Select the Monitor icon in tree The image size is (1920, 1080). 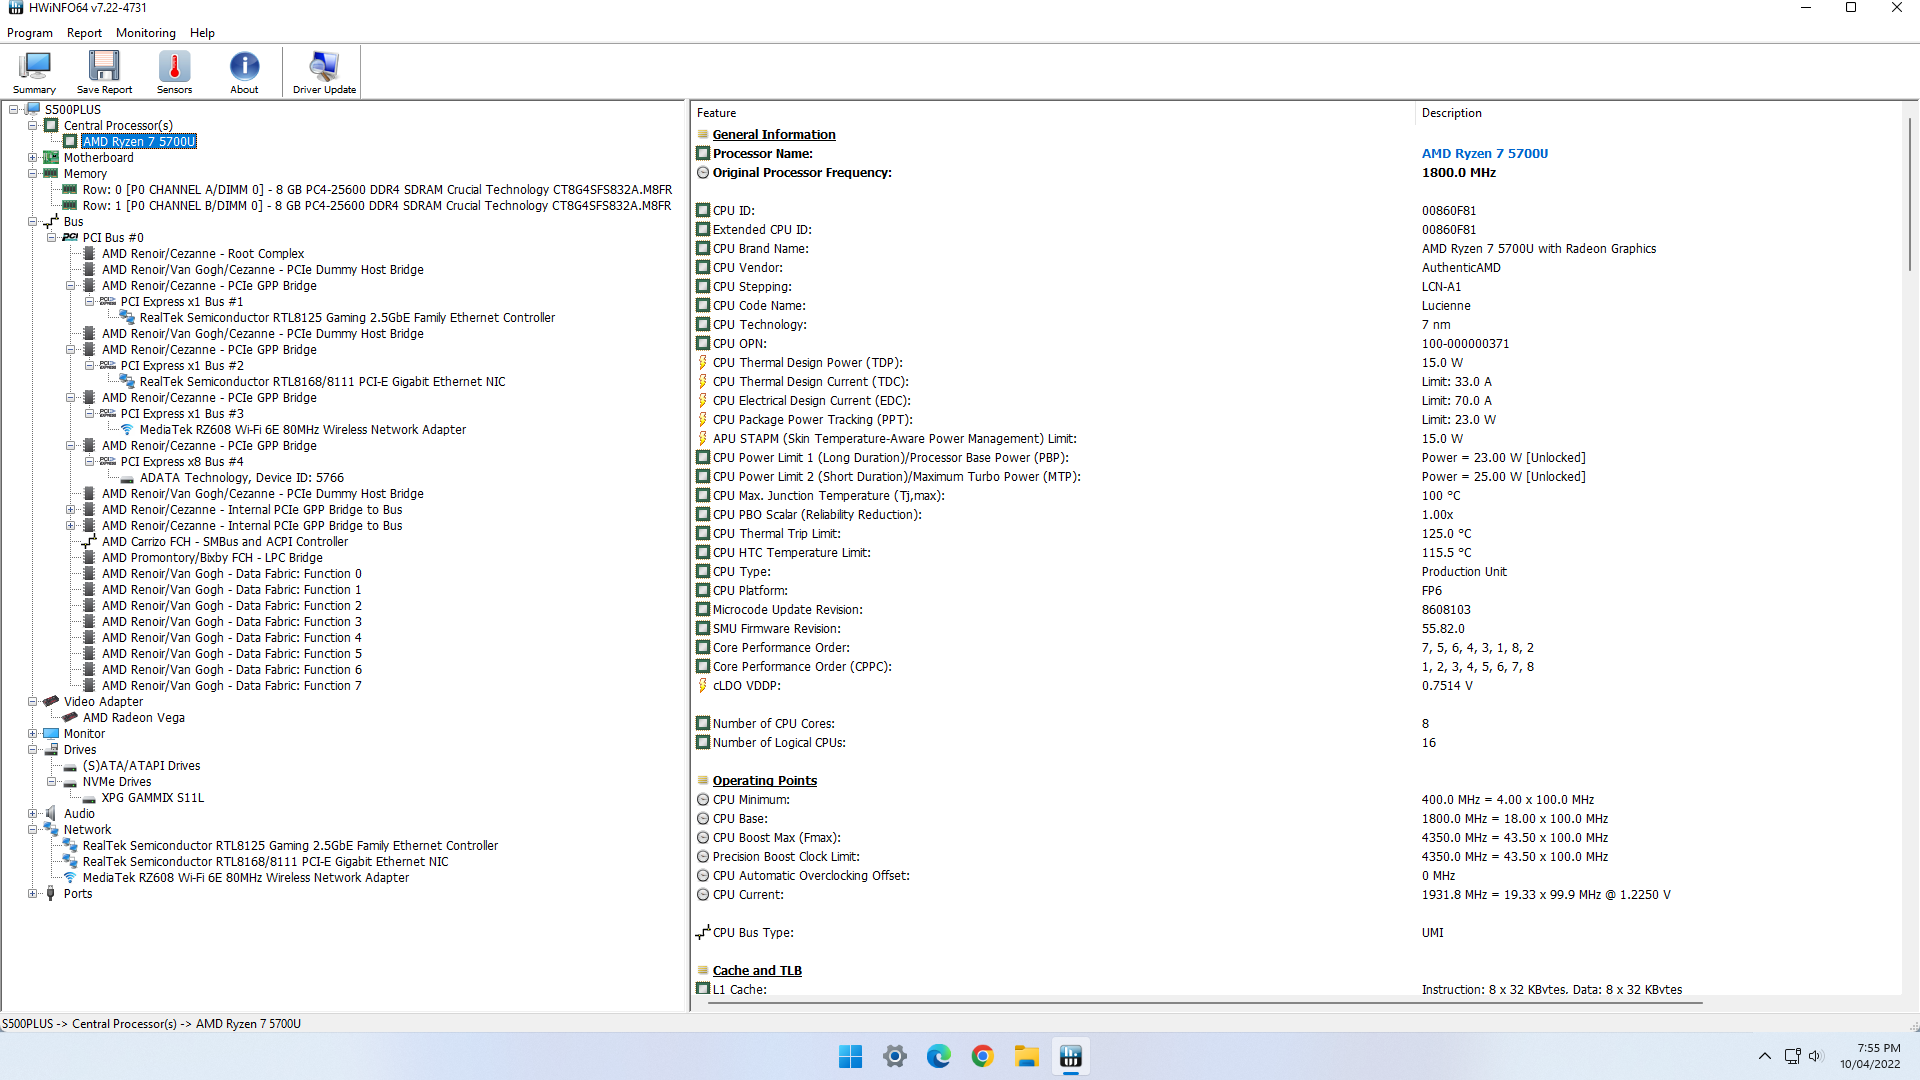pyautogui.click(x=51, y=734)
